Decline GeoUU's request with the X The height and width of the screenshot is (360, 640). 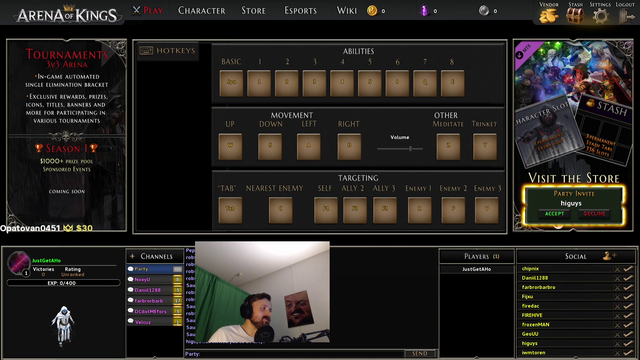[618, 335]
